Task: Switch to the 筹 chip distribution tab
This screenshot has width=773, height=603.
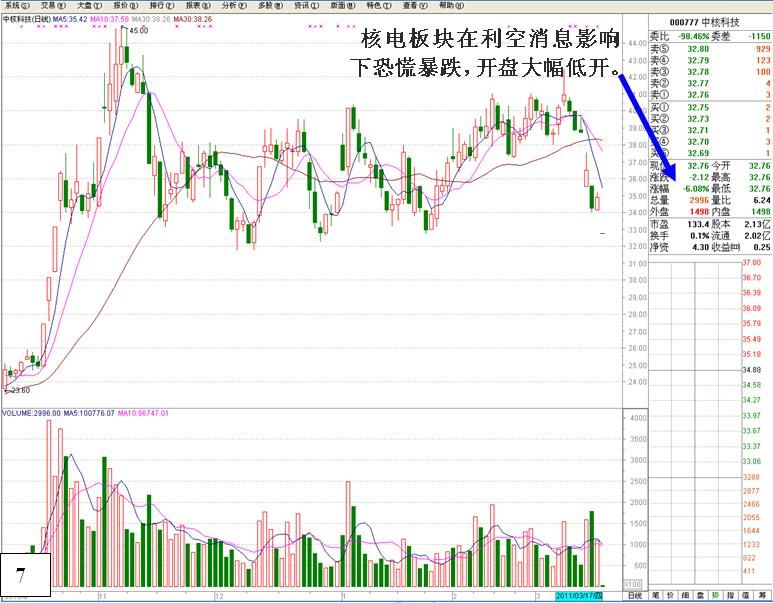Action: pyautogui.click(x=762, y=596)
